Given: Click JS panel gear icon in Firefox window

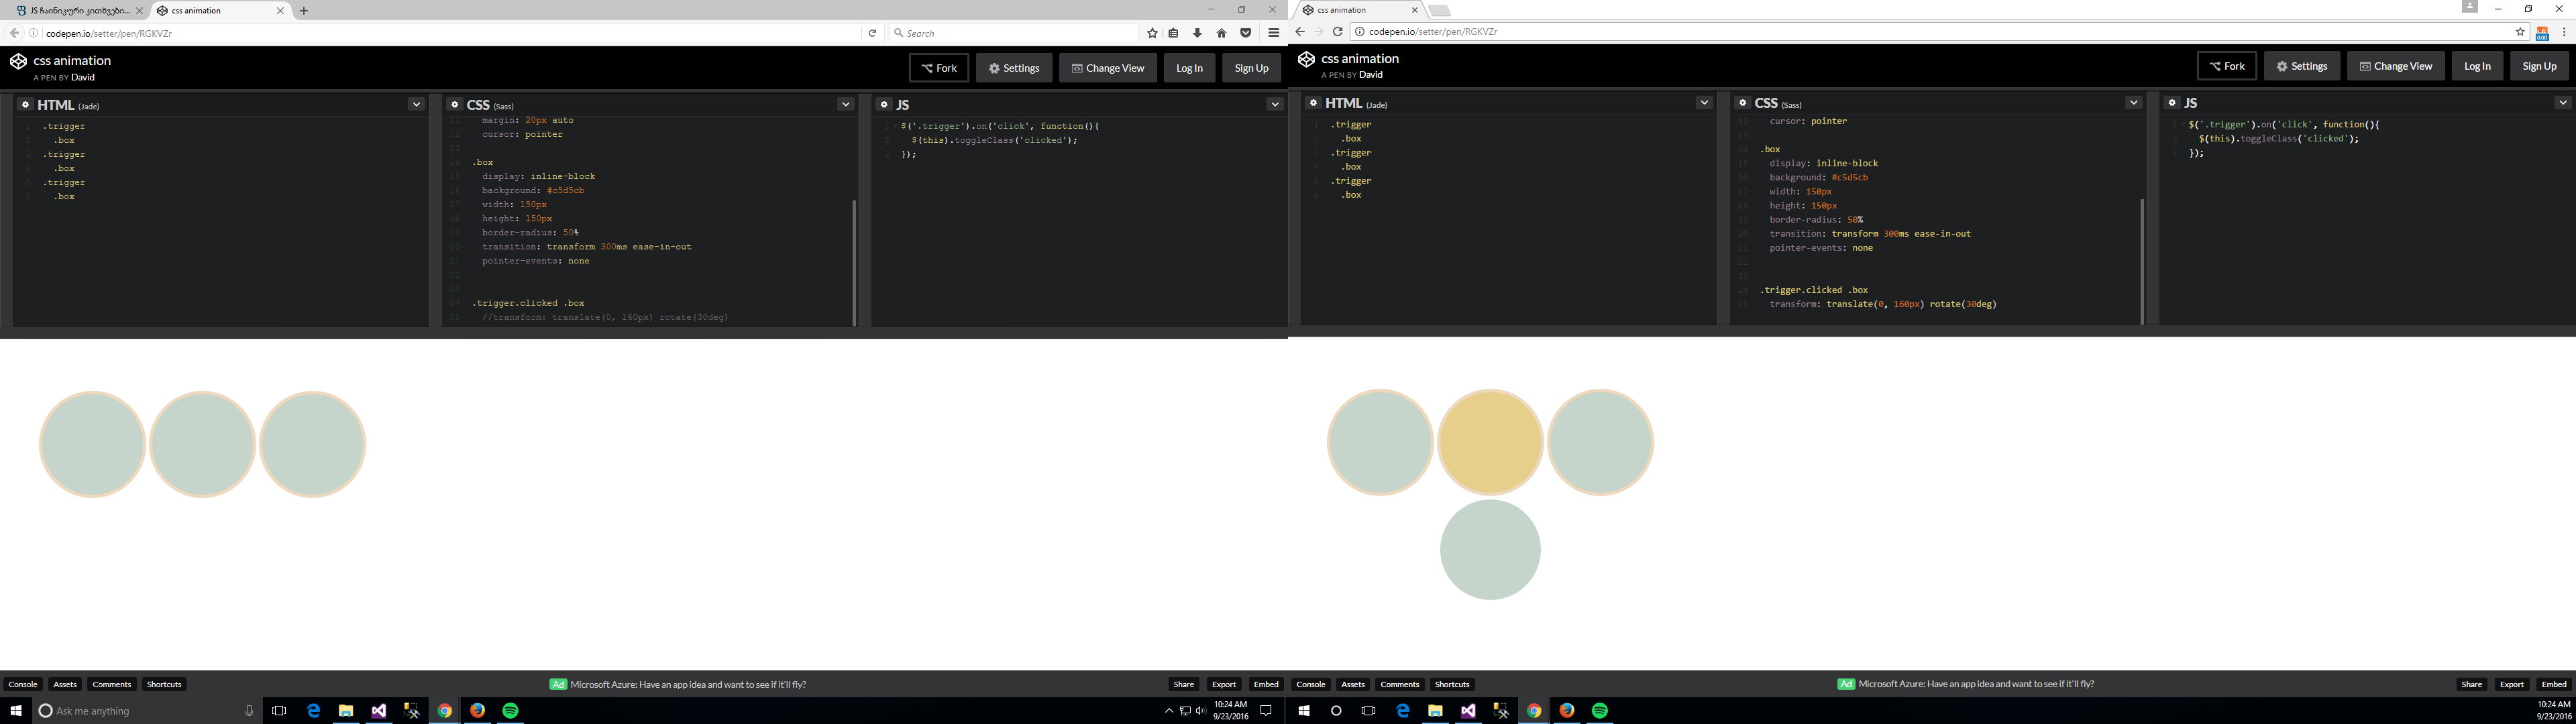Looking at the screenshot, I should click(x=884, y=104).
